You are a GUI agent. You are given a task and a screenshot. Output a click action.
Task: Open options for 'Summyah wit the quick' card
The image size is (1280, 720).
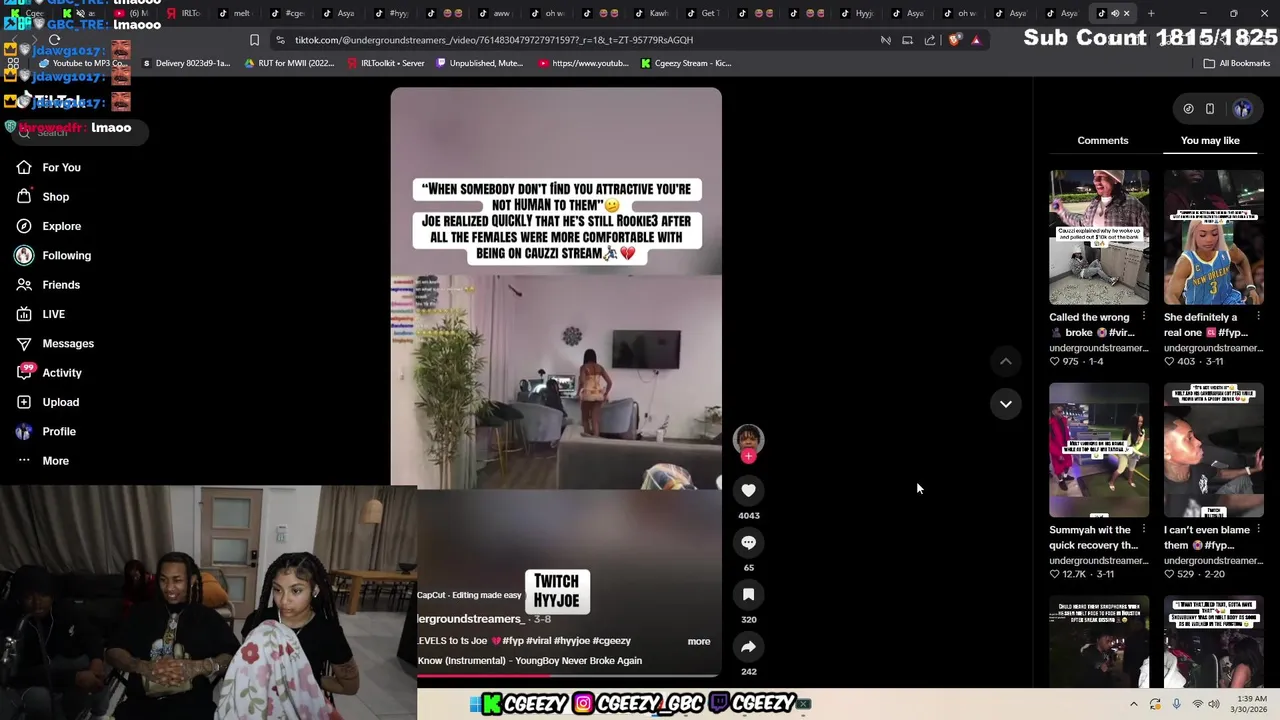click(1143, 530)
